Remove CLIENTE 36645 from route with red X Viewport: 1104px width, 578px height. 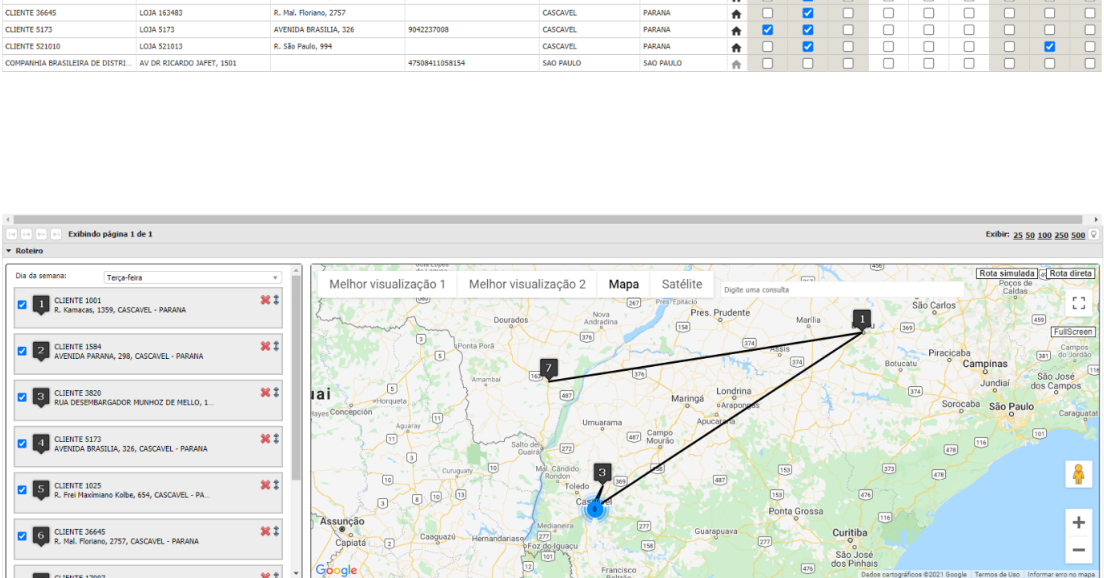coord(265,532)
